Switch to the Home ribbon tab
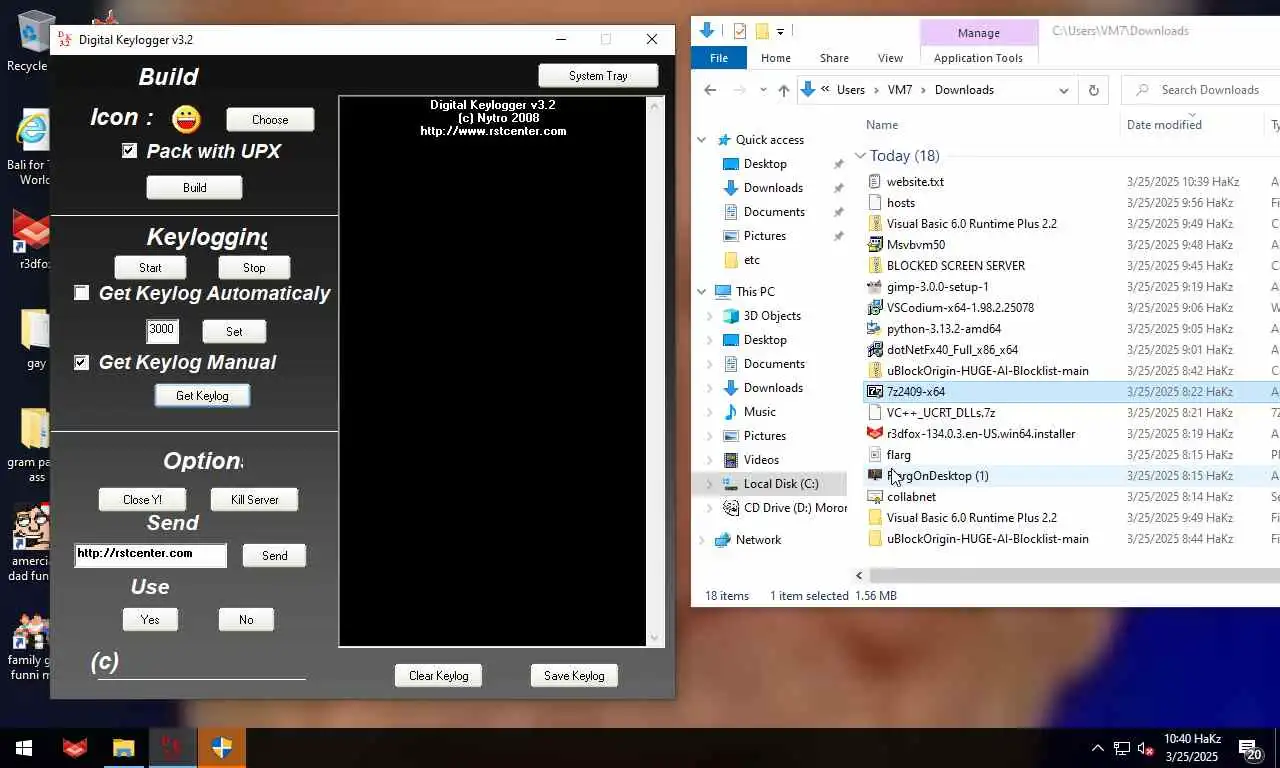The width and height of the screenshot is (1280, 768). (775, 58)
